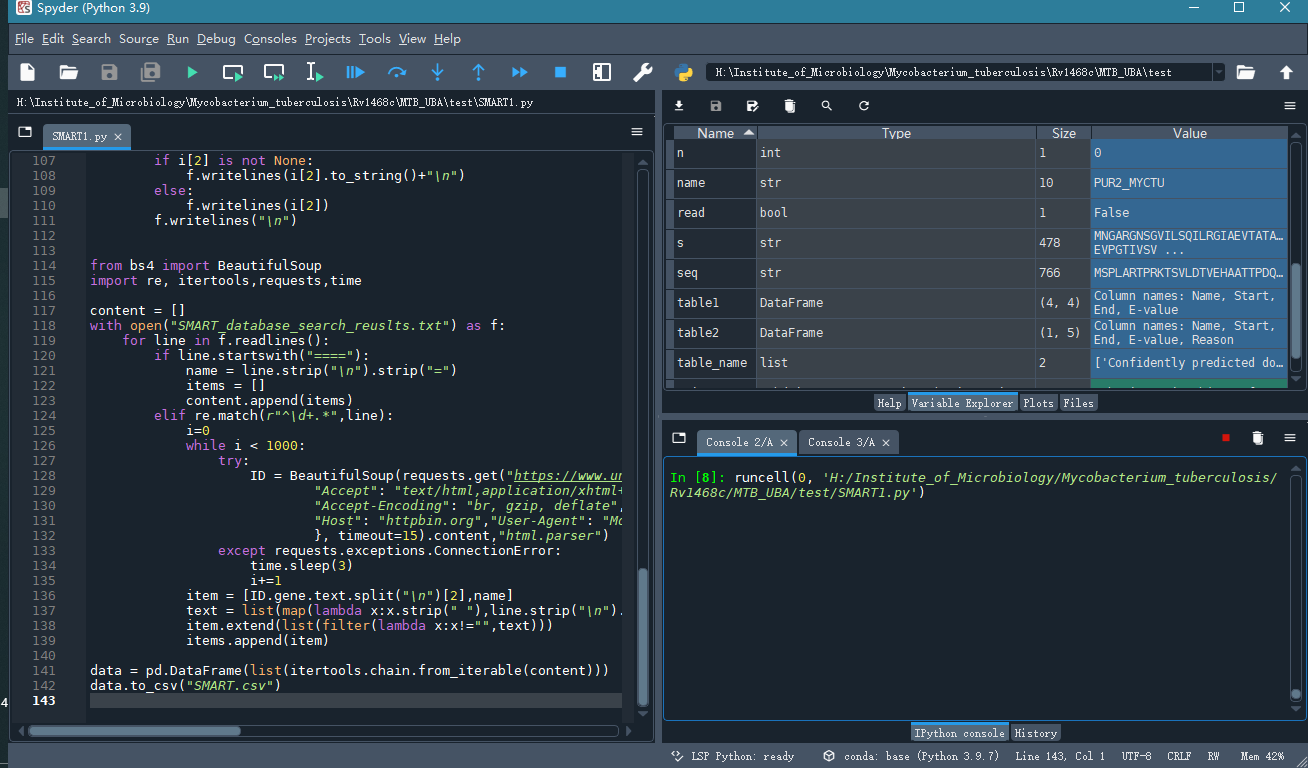Open the PYTHONPATH manager Python icon
This screenshot has height=768, width=1308.
coord(684,72)
